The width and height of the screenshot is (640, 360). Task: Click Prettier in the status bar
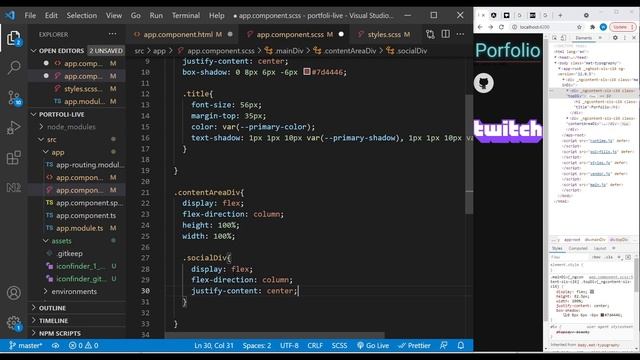pos(414,345)
